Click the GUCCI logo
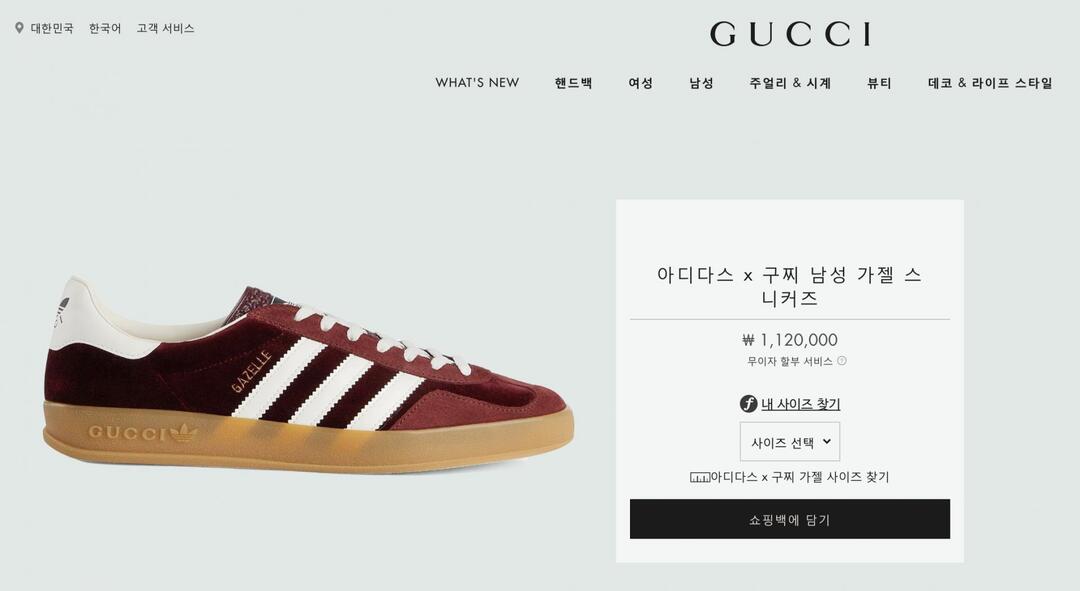The image size is (1080, 591). [790, 34]
